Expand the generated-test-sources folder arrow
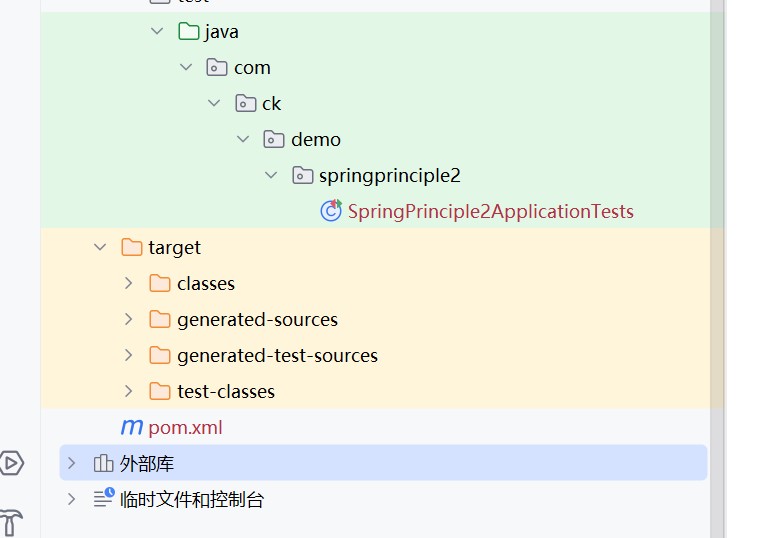Screen dimensions: 763x538 [x=128, y=355]
